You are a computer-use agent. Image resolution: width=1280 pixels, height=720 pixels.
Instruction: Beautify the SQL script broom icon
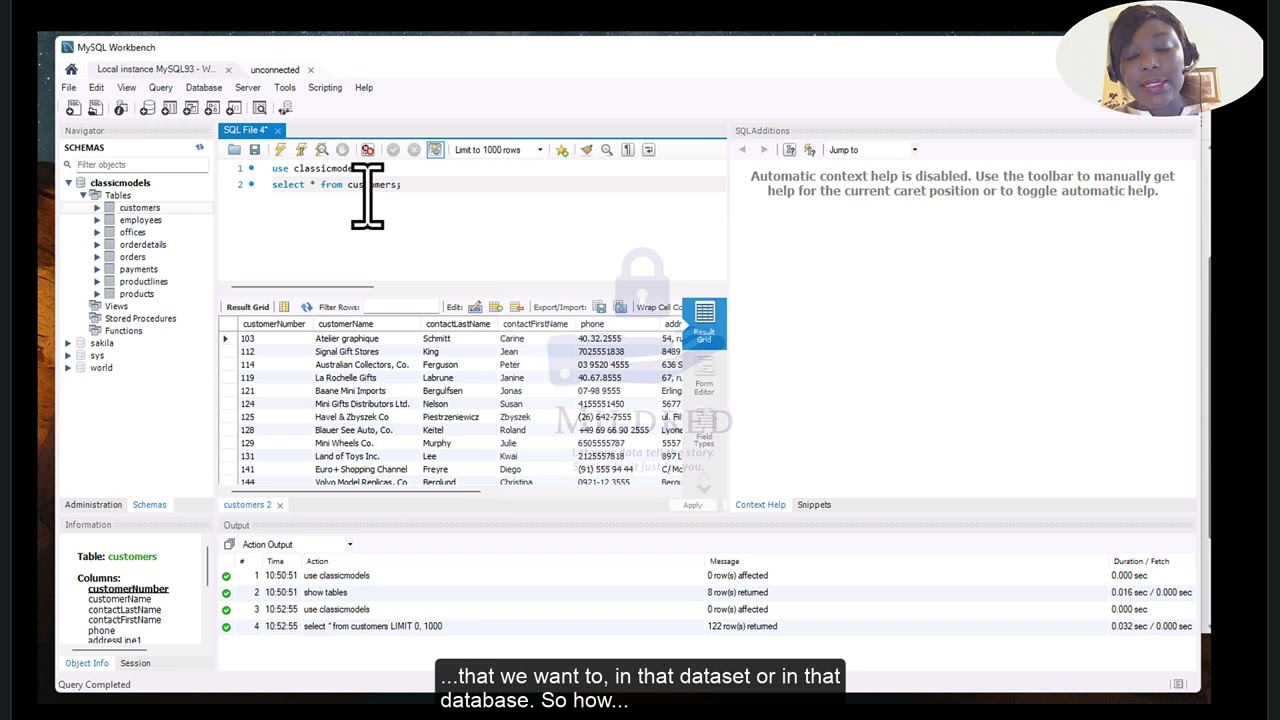[586, 150]
